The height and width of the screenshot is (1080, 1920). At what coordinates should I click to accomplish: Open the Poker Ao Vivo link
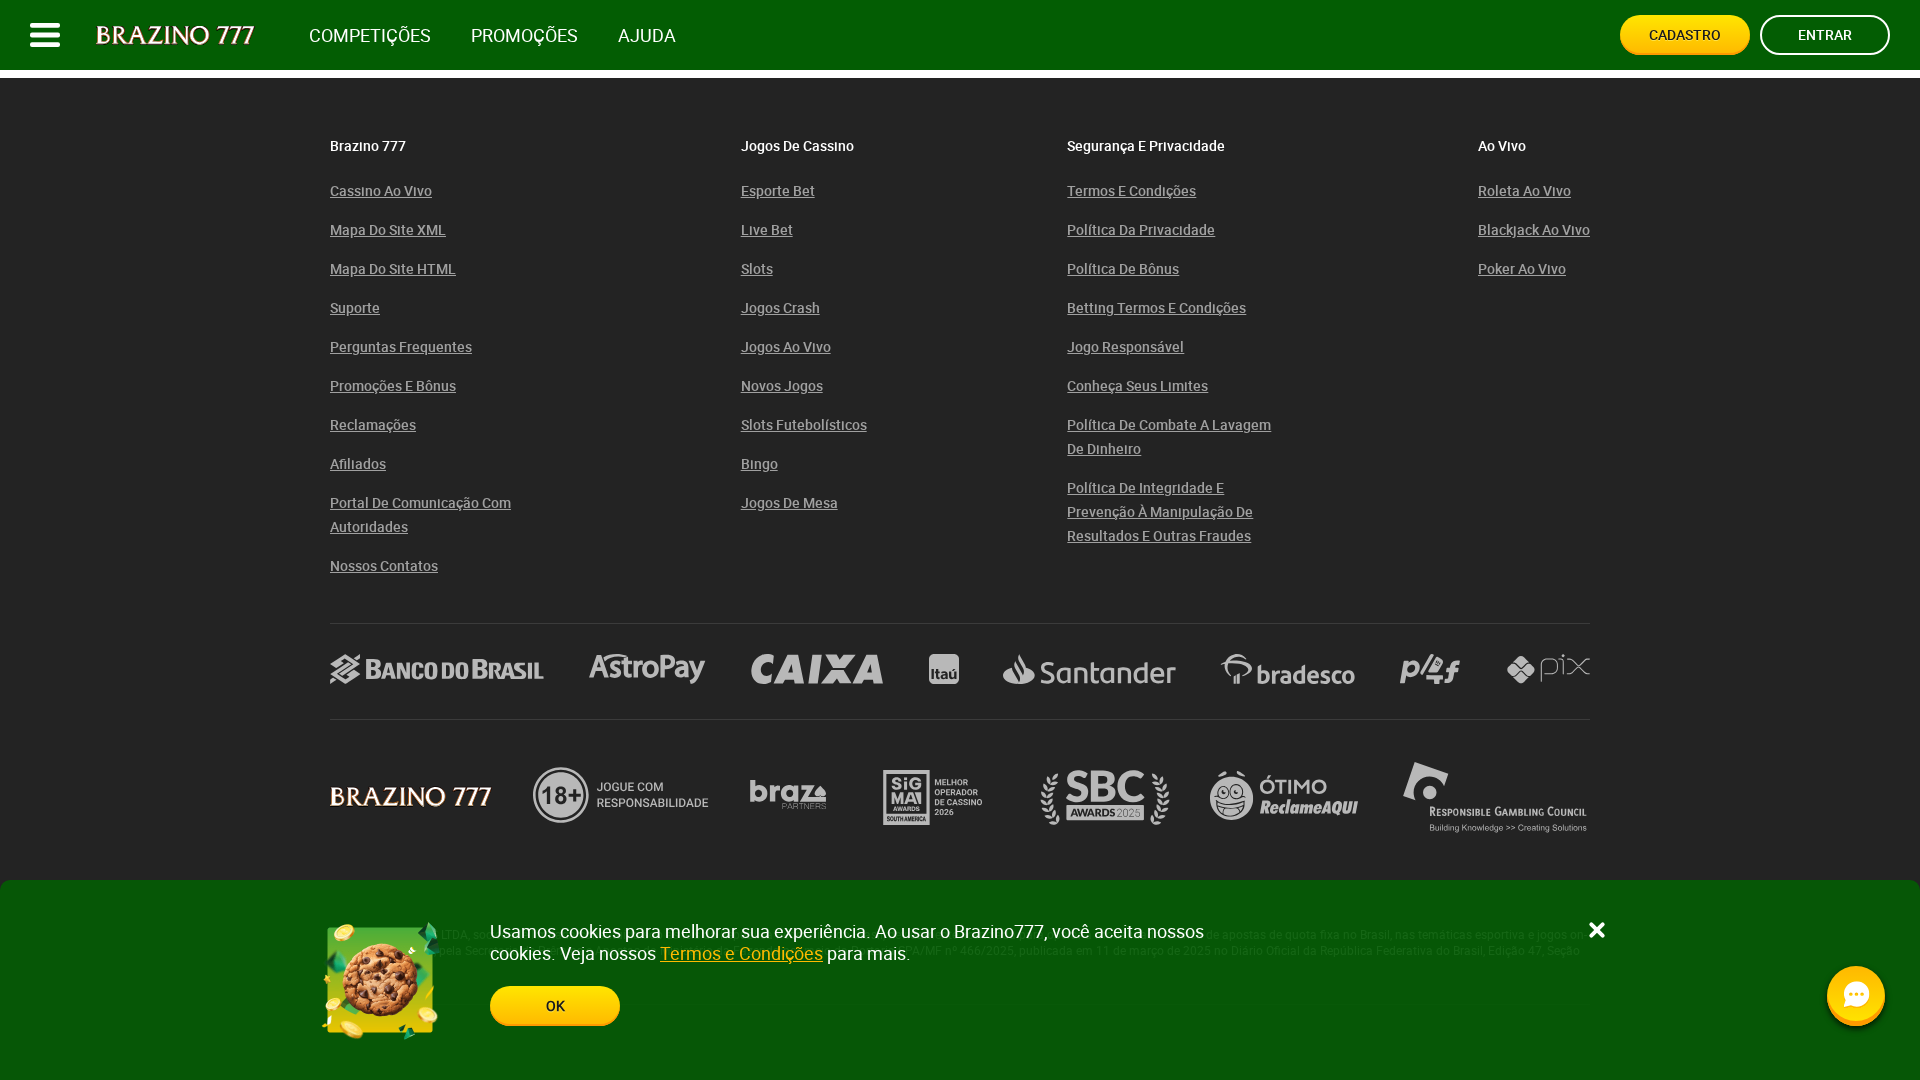point(1522,269)
